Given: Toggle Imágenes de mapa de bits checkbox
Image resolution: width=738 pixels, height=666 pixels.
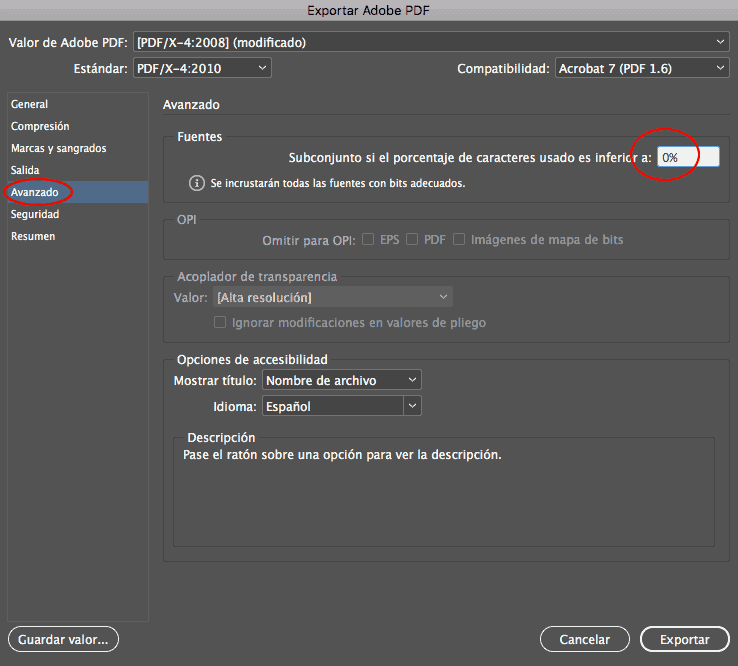Looking at the screenshot, I should click(x=459, y=240).
